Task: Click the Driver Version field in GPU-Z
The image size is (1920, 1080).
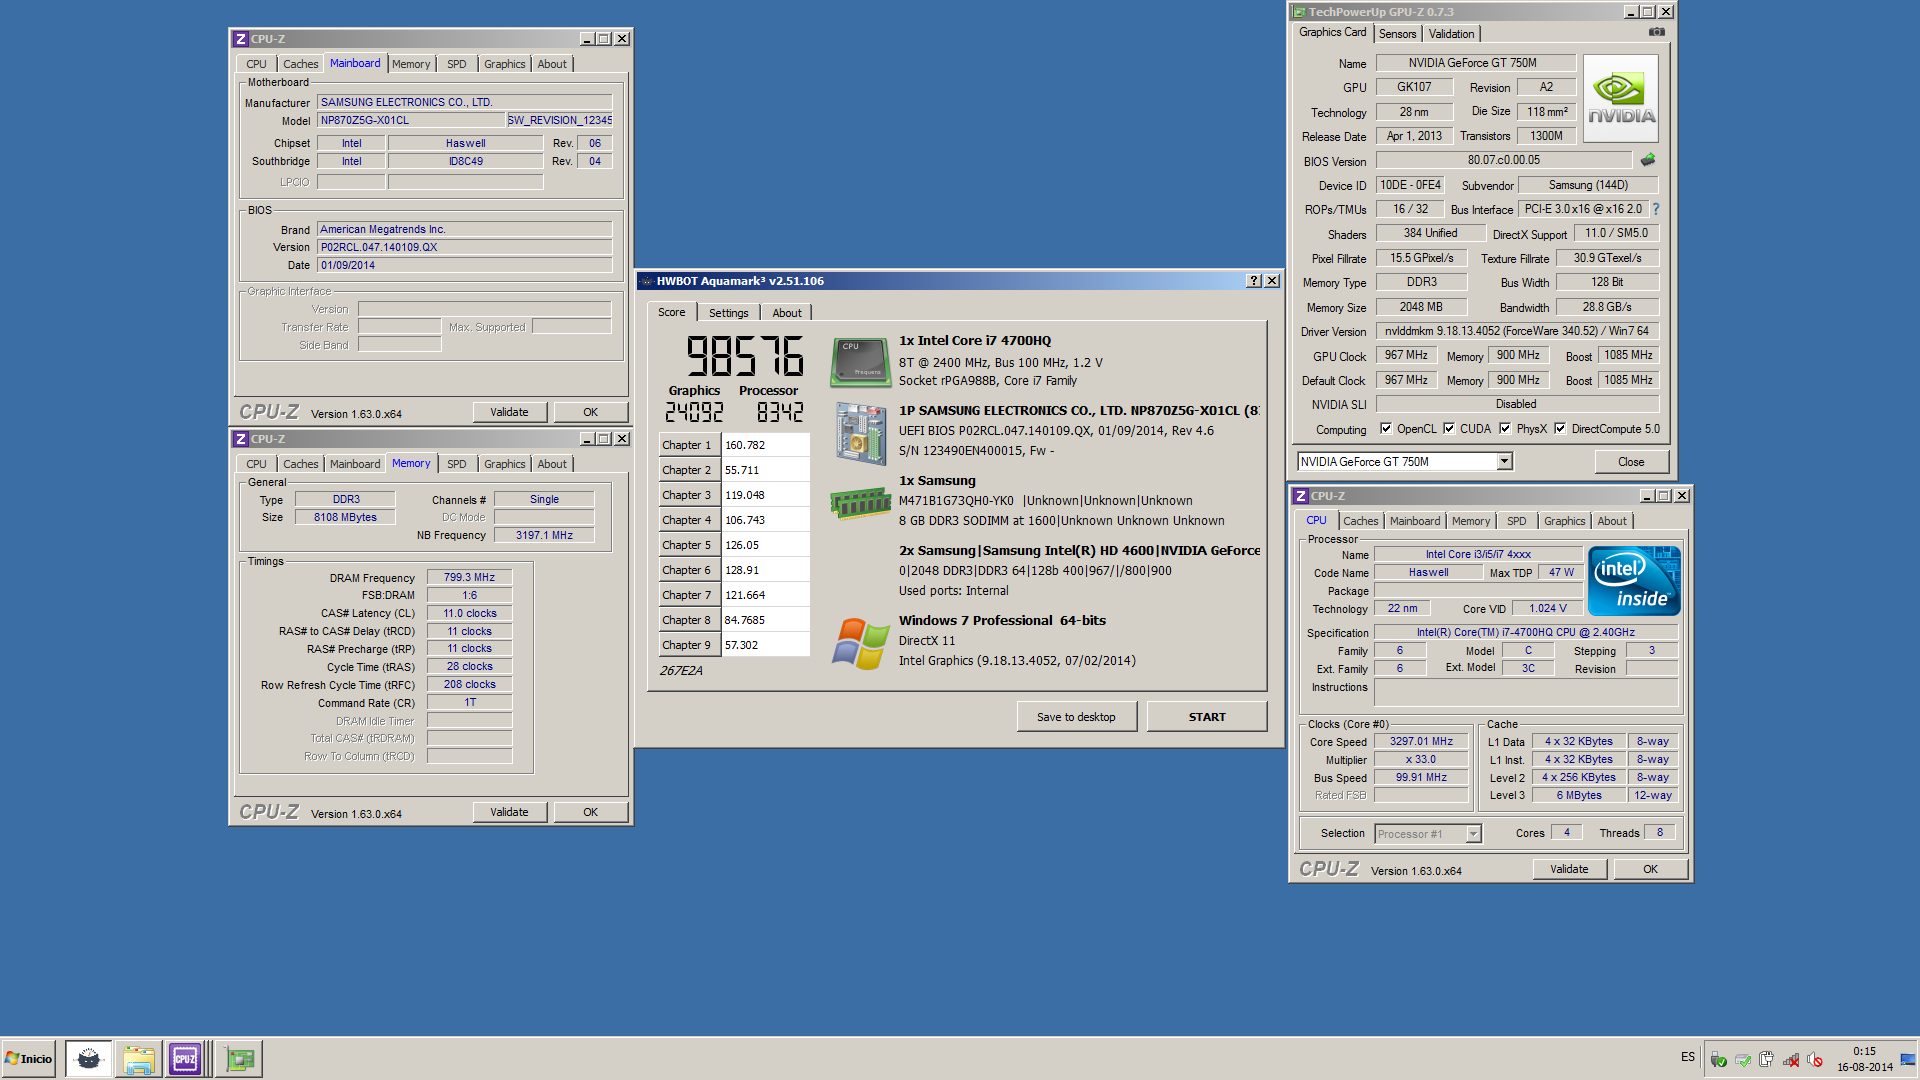Action: (1517, 331)
